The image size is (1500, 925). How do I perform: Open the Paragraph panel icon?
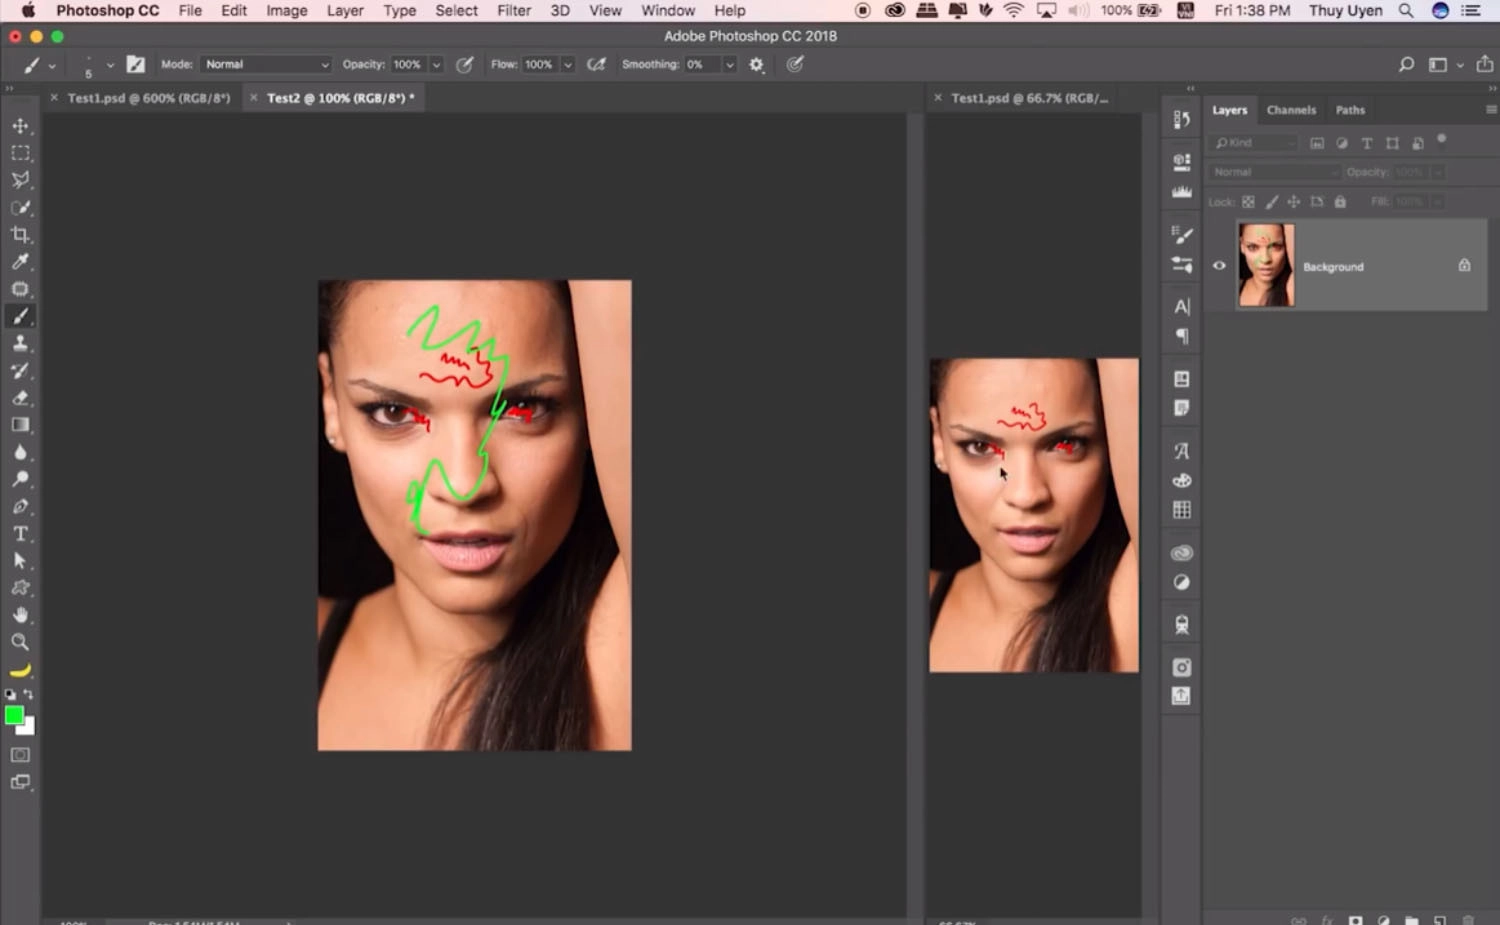pyautogui.click(x=1182, y=336)
